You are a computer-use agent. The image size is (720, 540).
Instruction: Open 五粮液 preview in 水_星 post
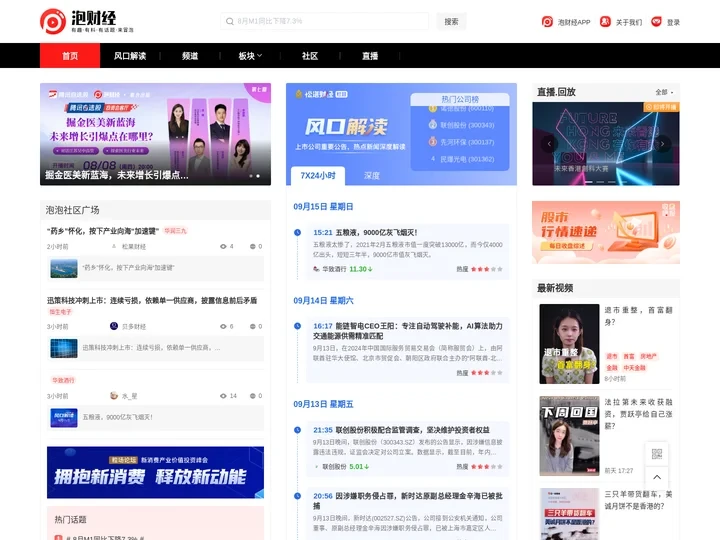pyautogui.click(x=155, y=418)
